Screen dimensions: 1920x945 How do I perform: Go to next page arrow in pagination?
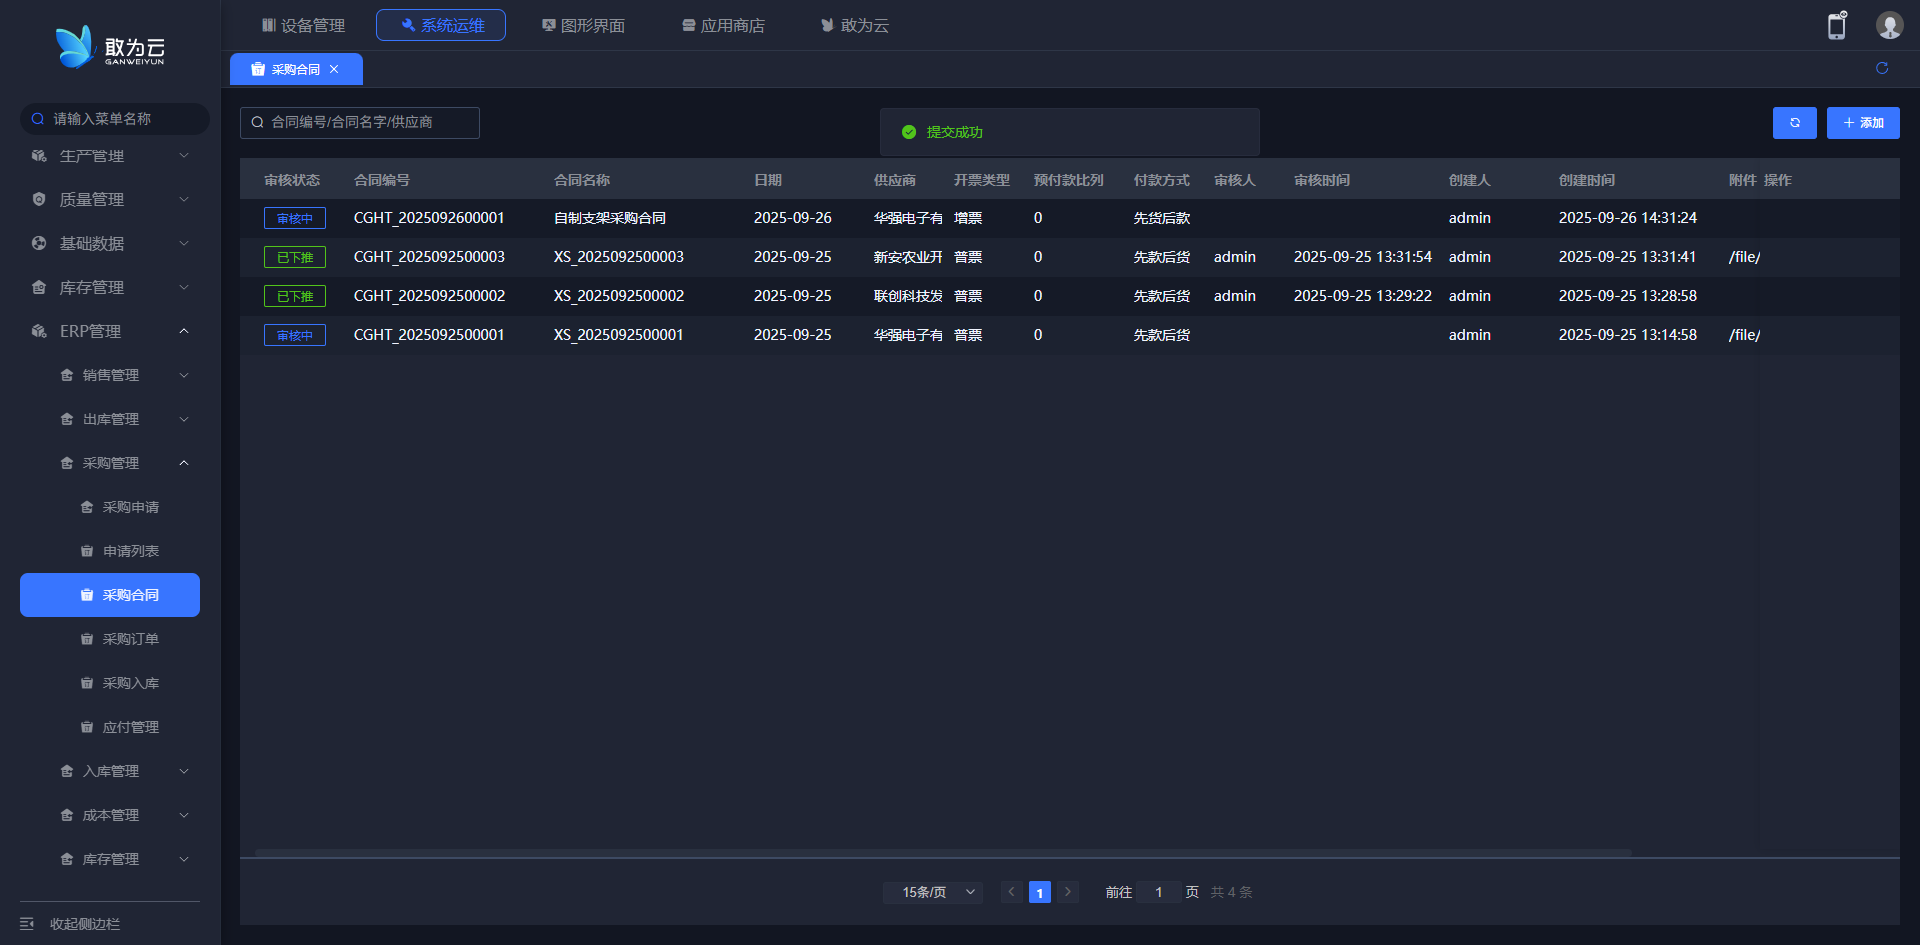click(1068, 892)
